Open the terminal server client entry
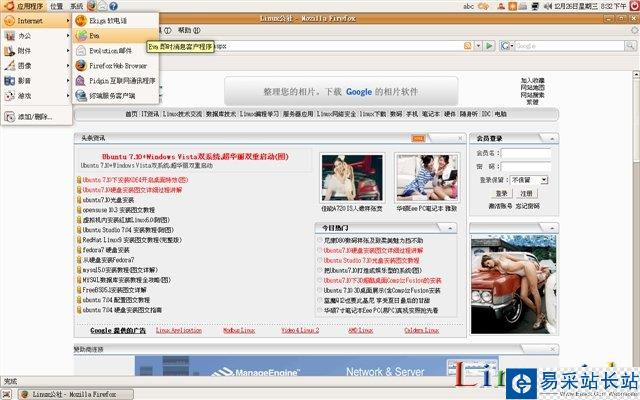This screenshot has width=640, height=400. point(115,96)
